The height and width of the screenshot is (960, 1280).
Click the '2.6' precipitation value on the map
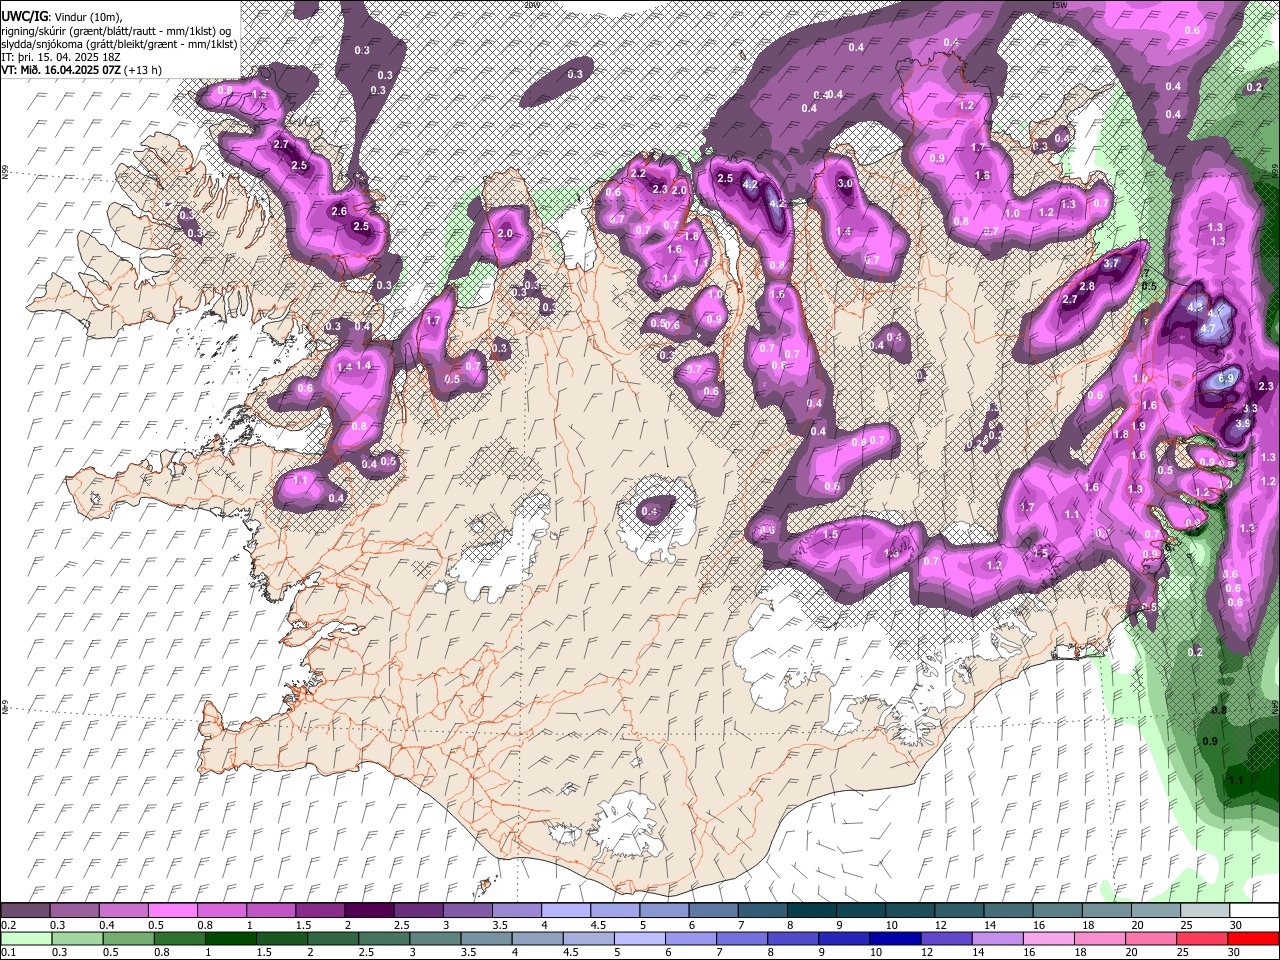pos(339,211)
